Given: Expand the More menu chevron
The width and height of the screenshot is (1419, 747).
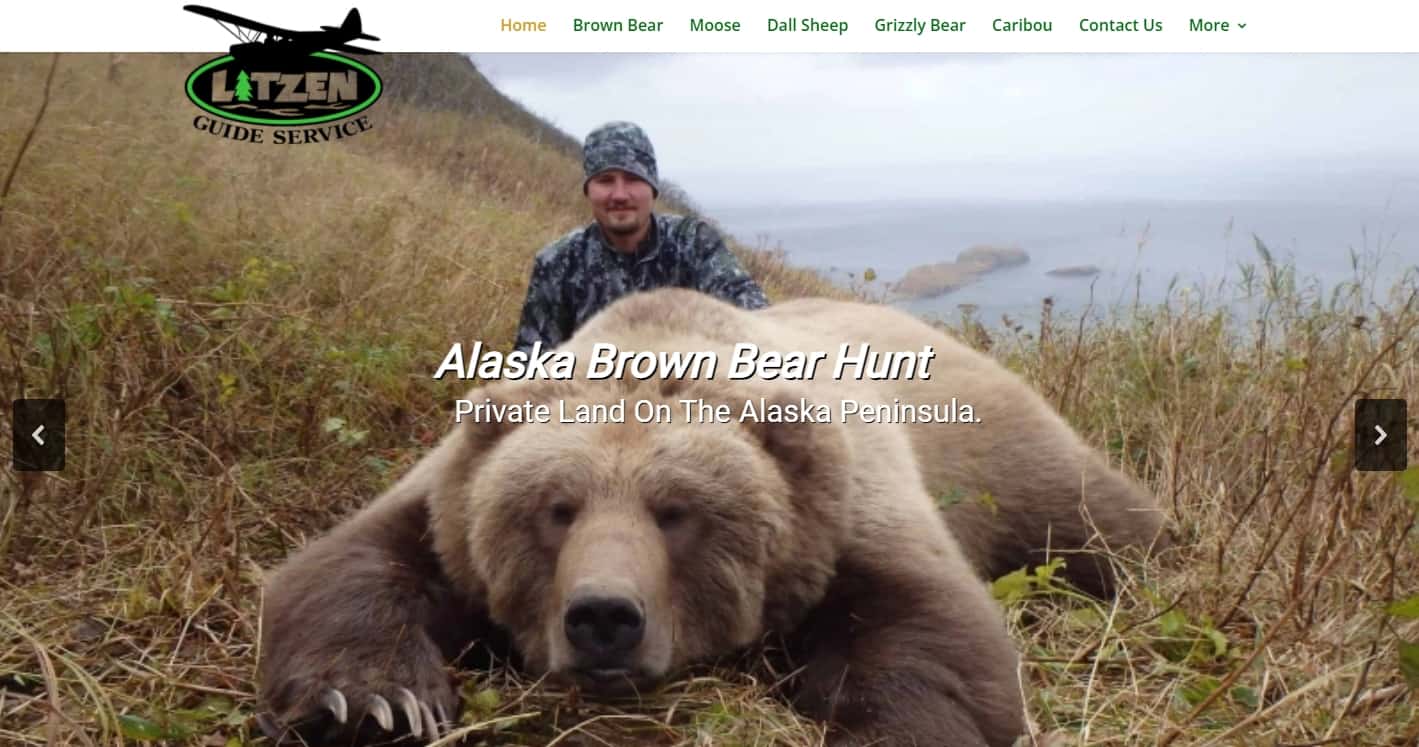Looking at the screenshot, I should [x=1242, y=26].
